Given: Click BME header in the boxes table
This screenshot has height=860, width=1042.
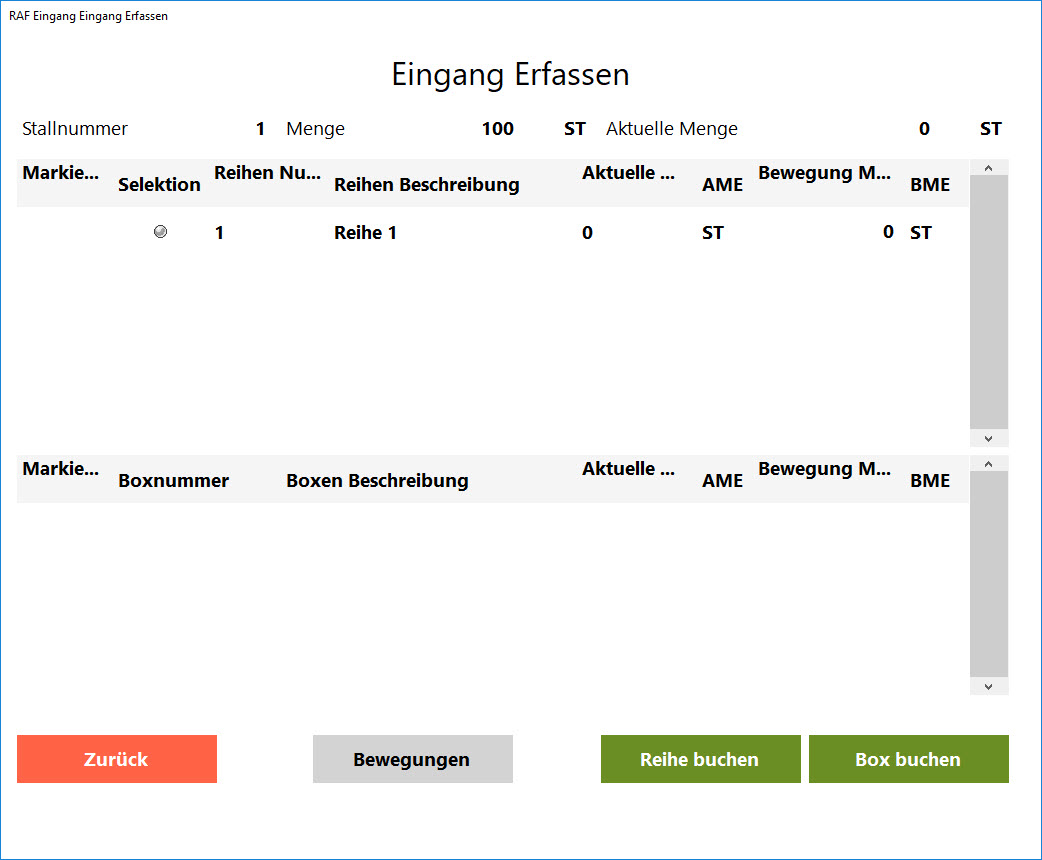Looking at the screenshot, I should 929,481.
